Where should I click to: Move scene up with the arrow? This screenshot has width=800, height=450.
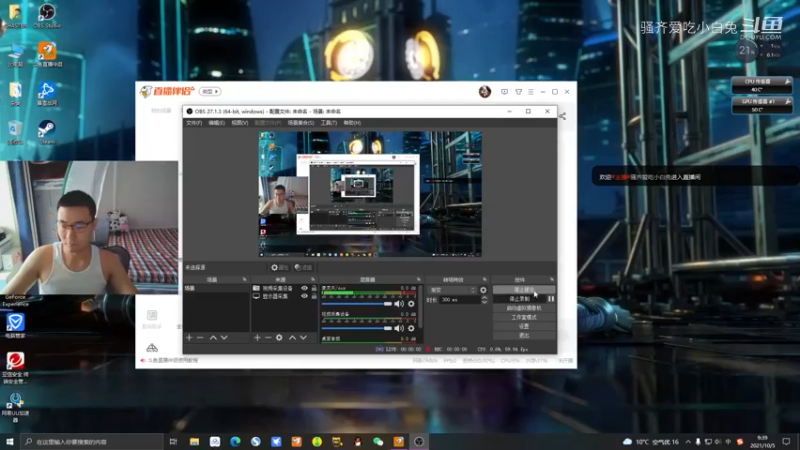213,338
